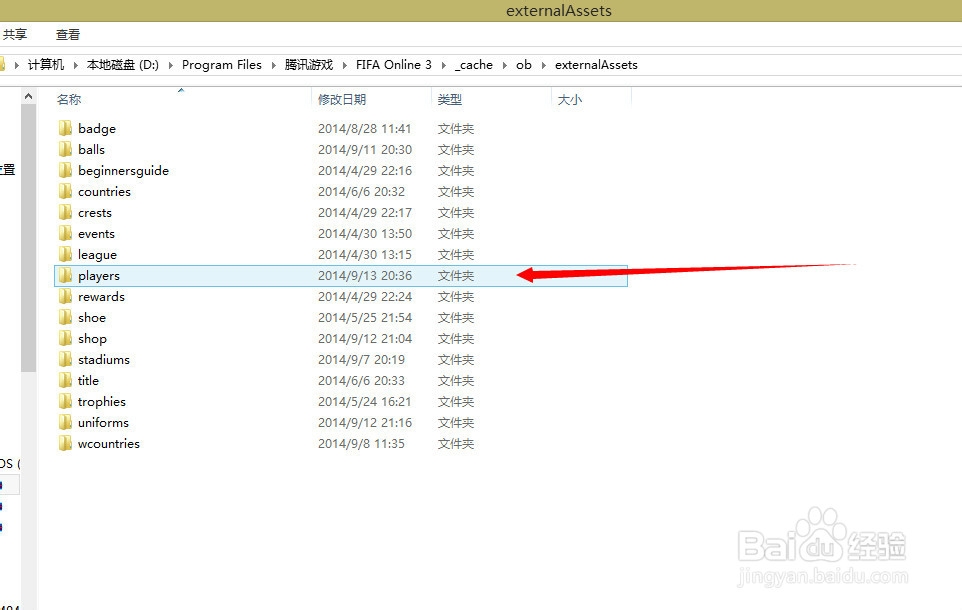This screenshot has width=962, height=610.
Task: Select the shop folder name
Action: pyautogui.click(x=92, y=339)
